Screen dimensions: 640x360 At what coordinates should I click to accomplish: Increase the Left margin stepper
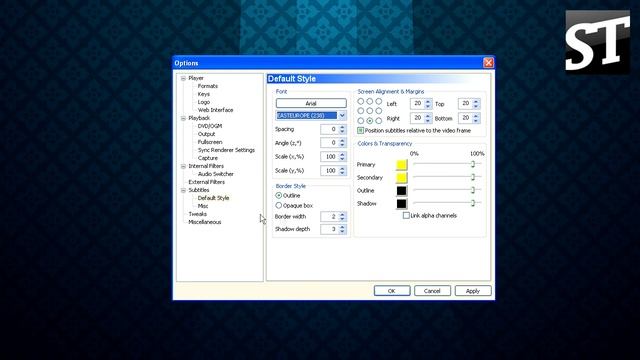click(428, 101)
